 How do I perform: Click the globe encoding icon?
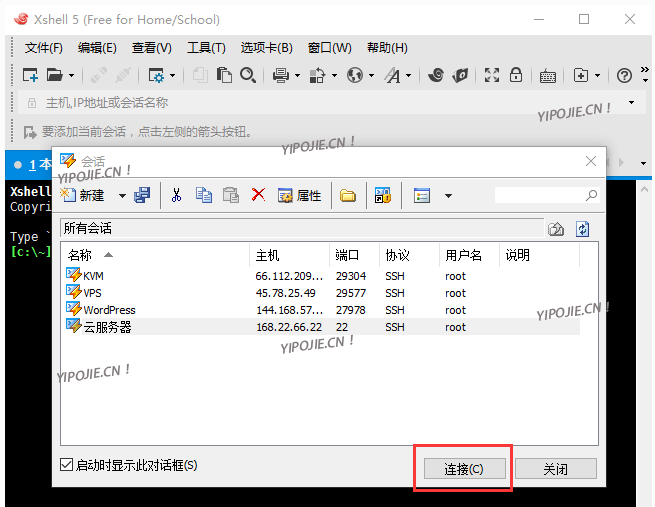tap(355, 76)
